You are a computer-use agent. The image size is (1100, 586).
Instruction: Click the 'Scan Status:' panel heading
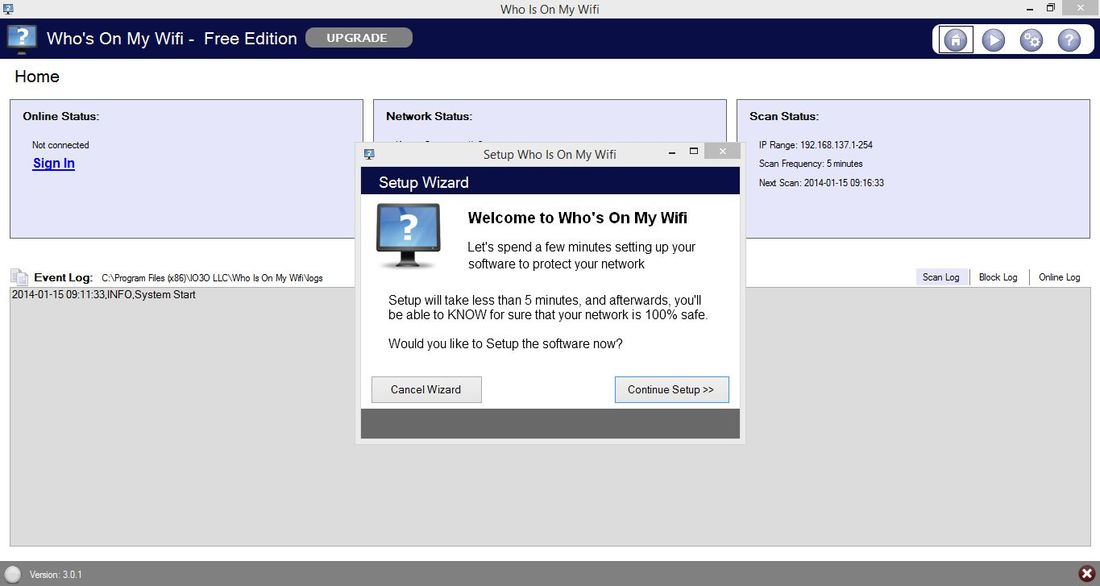[784, 116]
